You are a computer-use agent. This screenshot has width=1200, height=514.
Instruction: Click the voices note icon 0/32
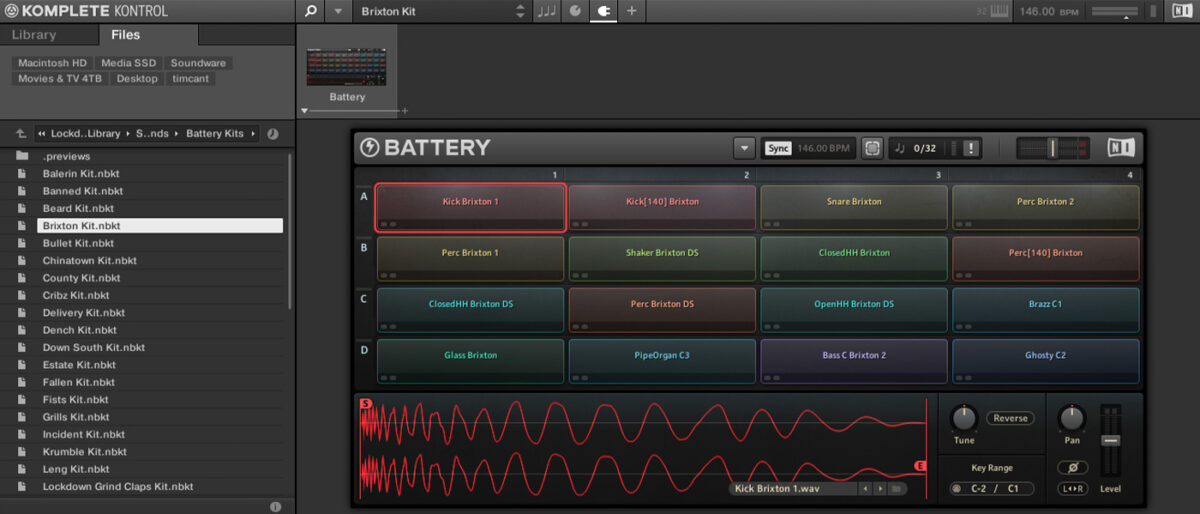[x=899, y=148]
